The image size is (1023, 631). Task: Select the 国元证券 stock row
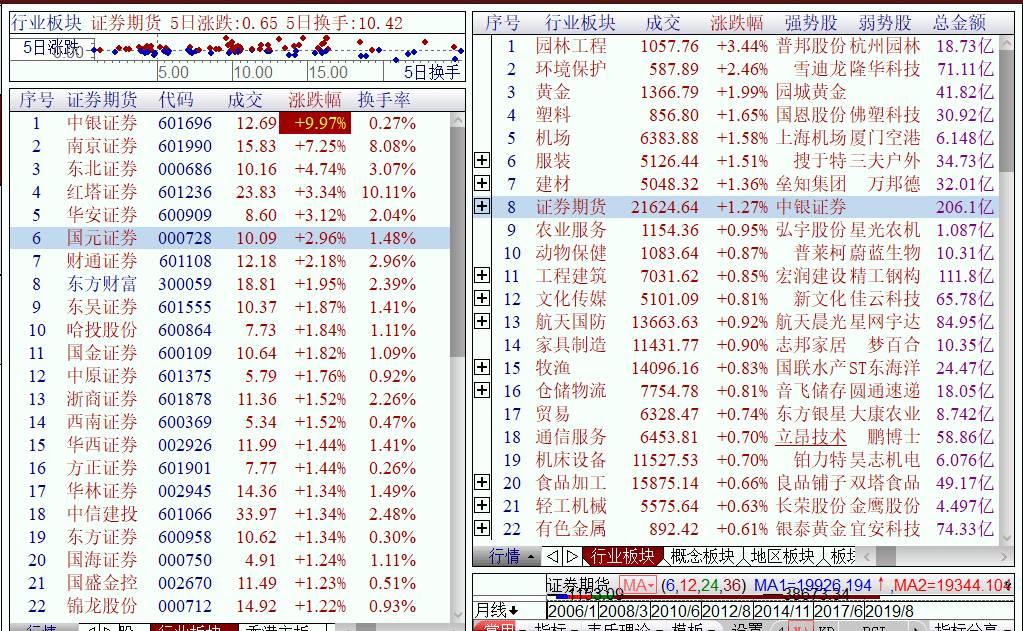tap(230, 238)
